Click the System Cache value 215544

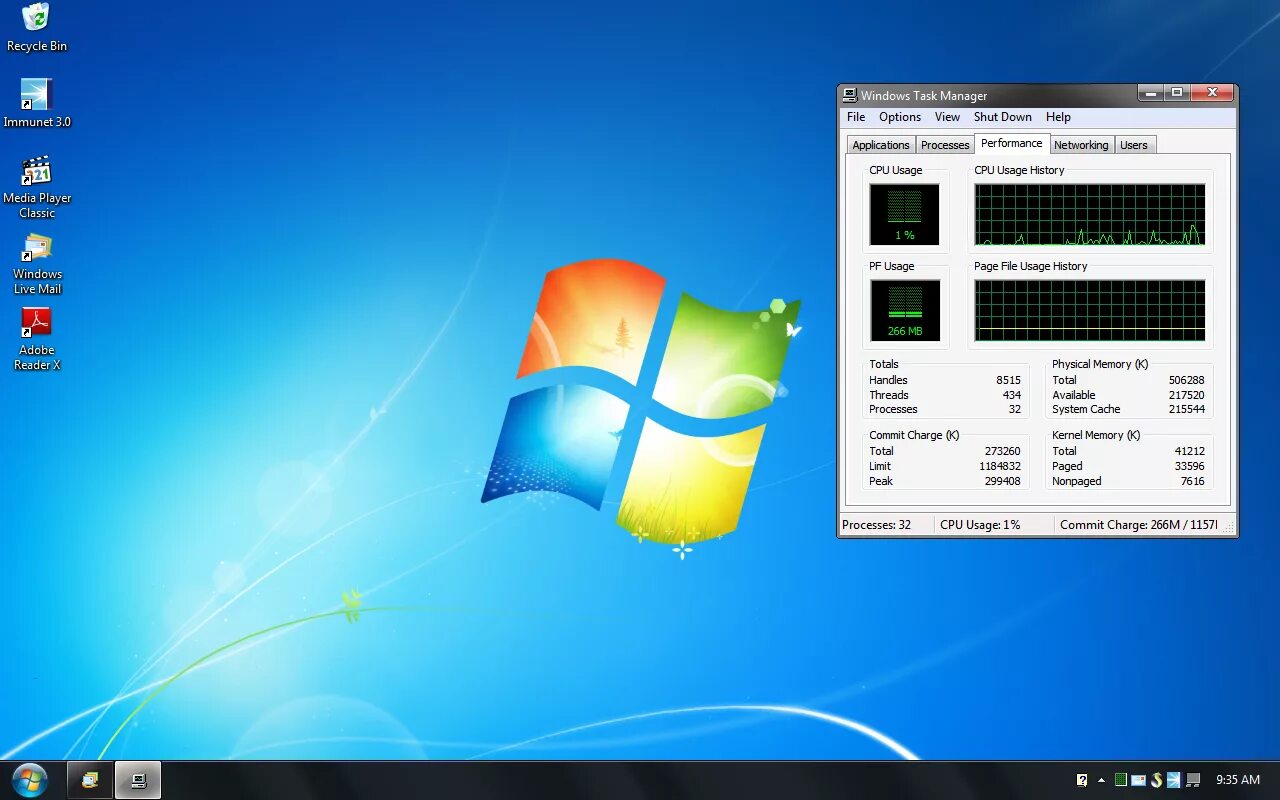coord(1186,409)
